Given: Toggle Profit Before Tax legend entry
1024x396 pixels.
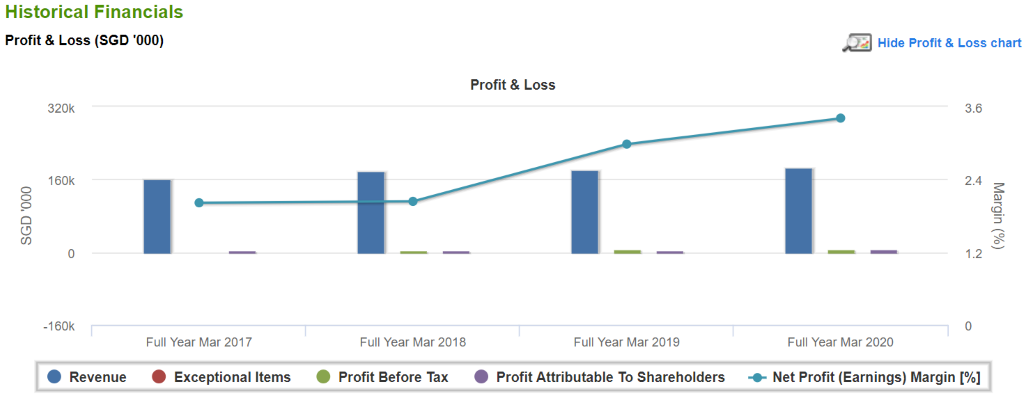Looking at the screenshot, I should [381, 377].
